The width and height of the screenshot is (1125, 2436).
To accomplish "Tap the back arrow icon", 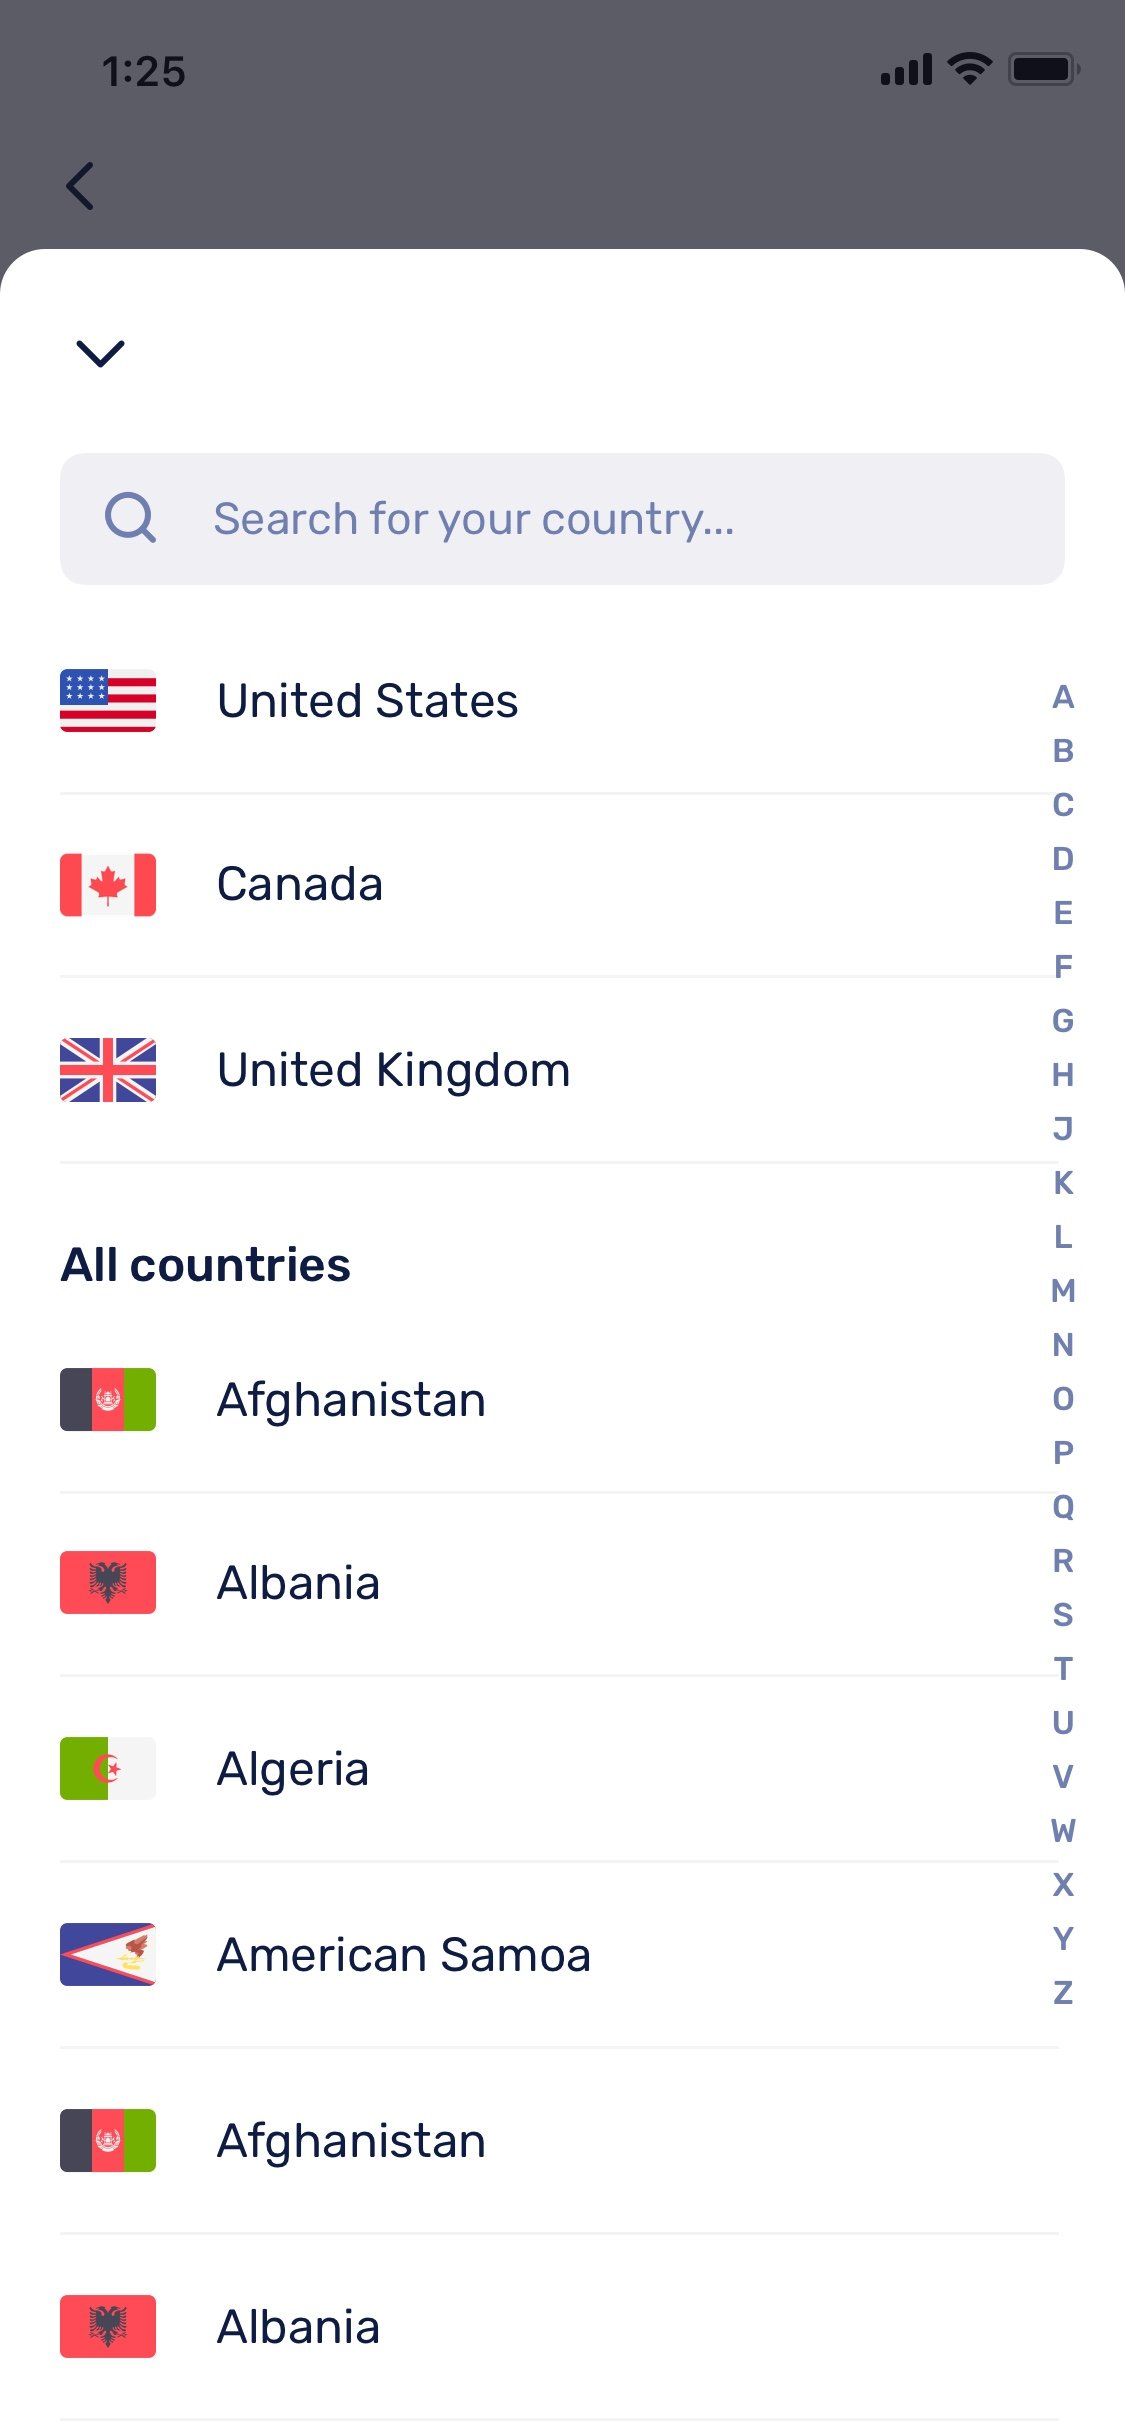I will tap(80, 186).
